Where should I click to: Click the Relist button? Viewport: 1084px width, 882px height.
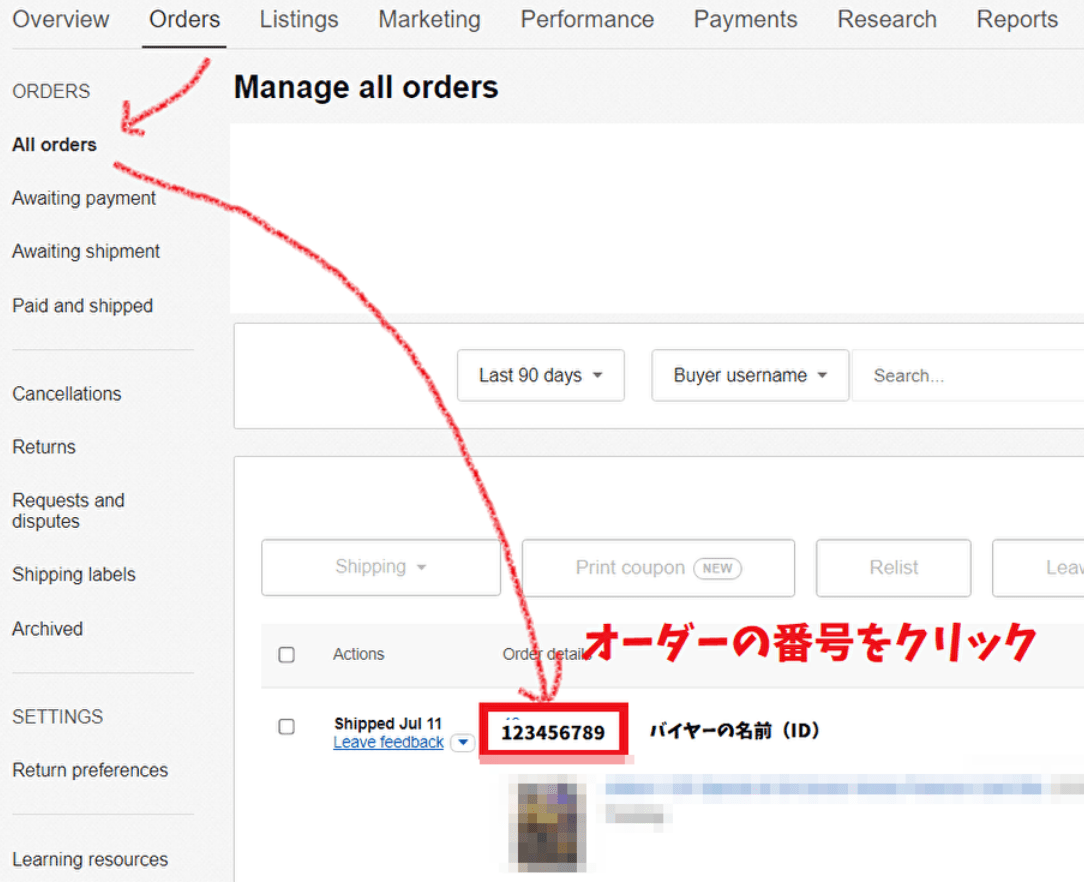click(x=893, y=567)
